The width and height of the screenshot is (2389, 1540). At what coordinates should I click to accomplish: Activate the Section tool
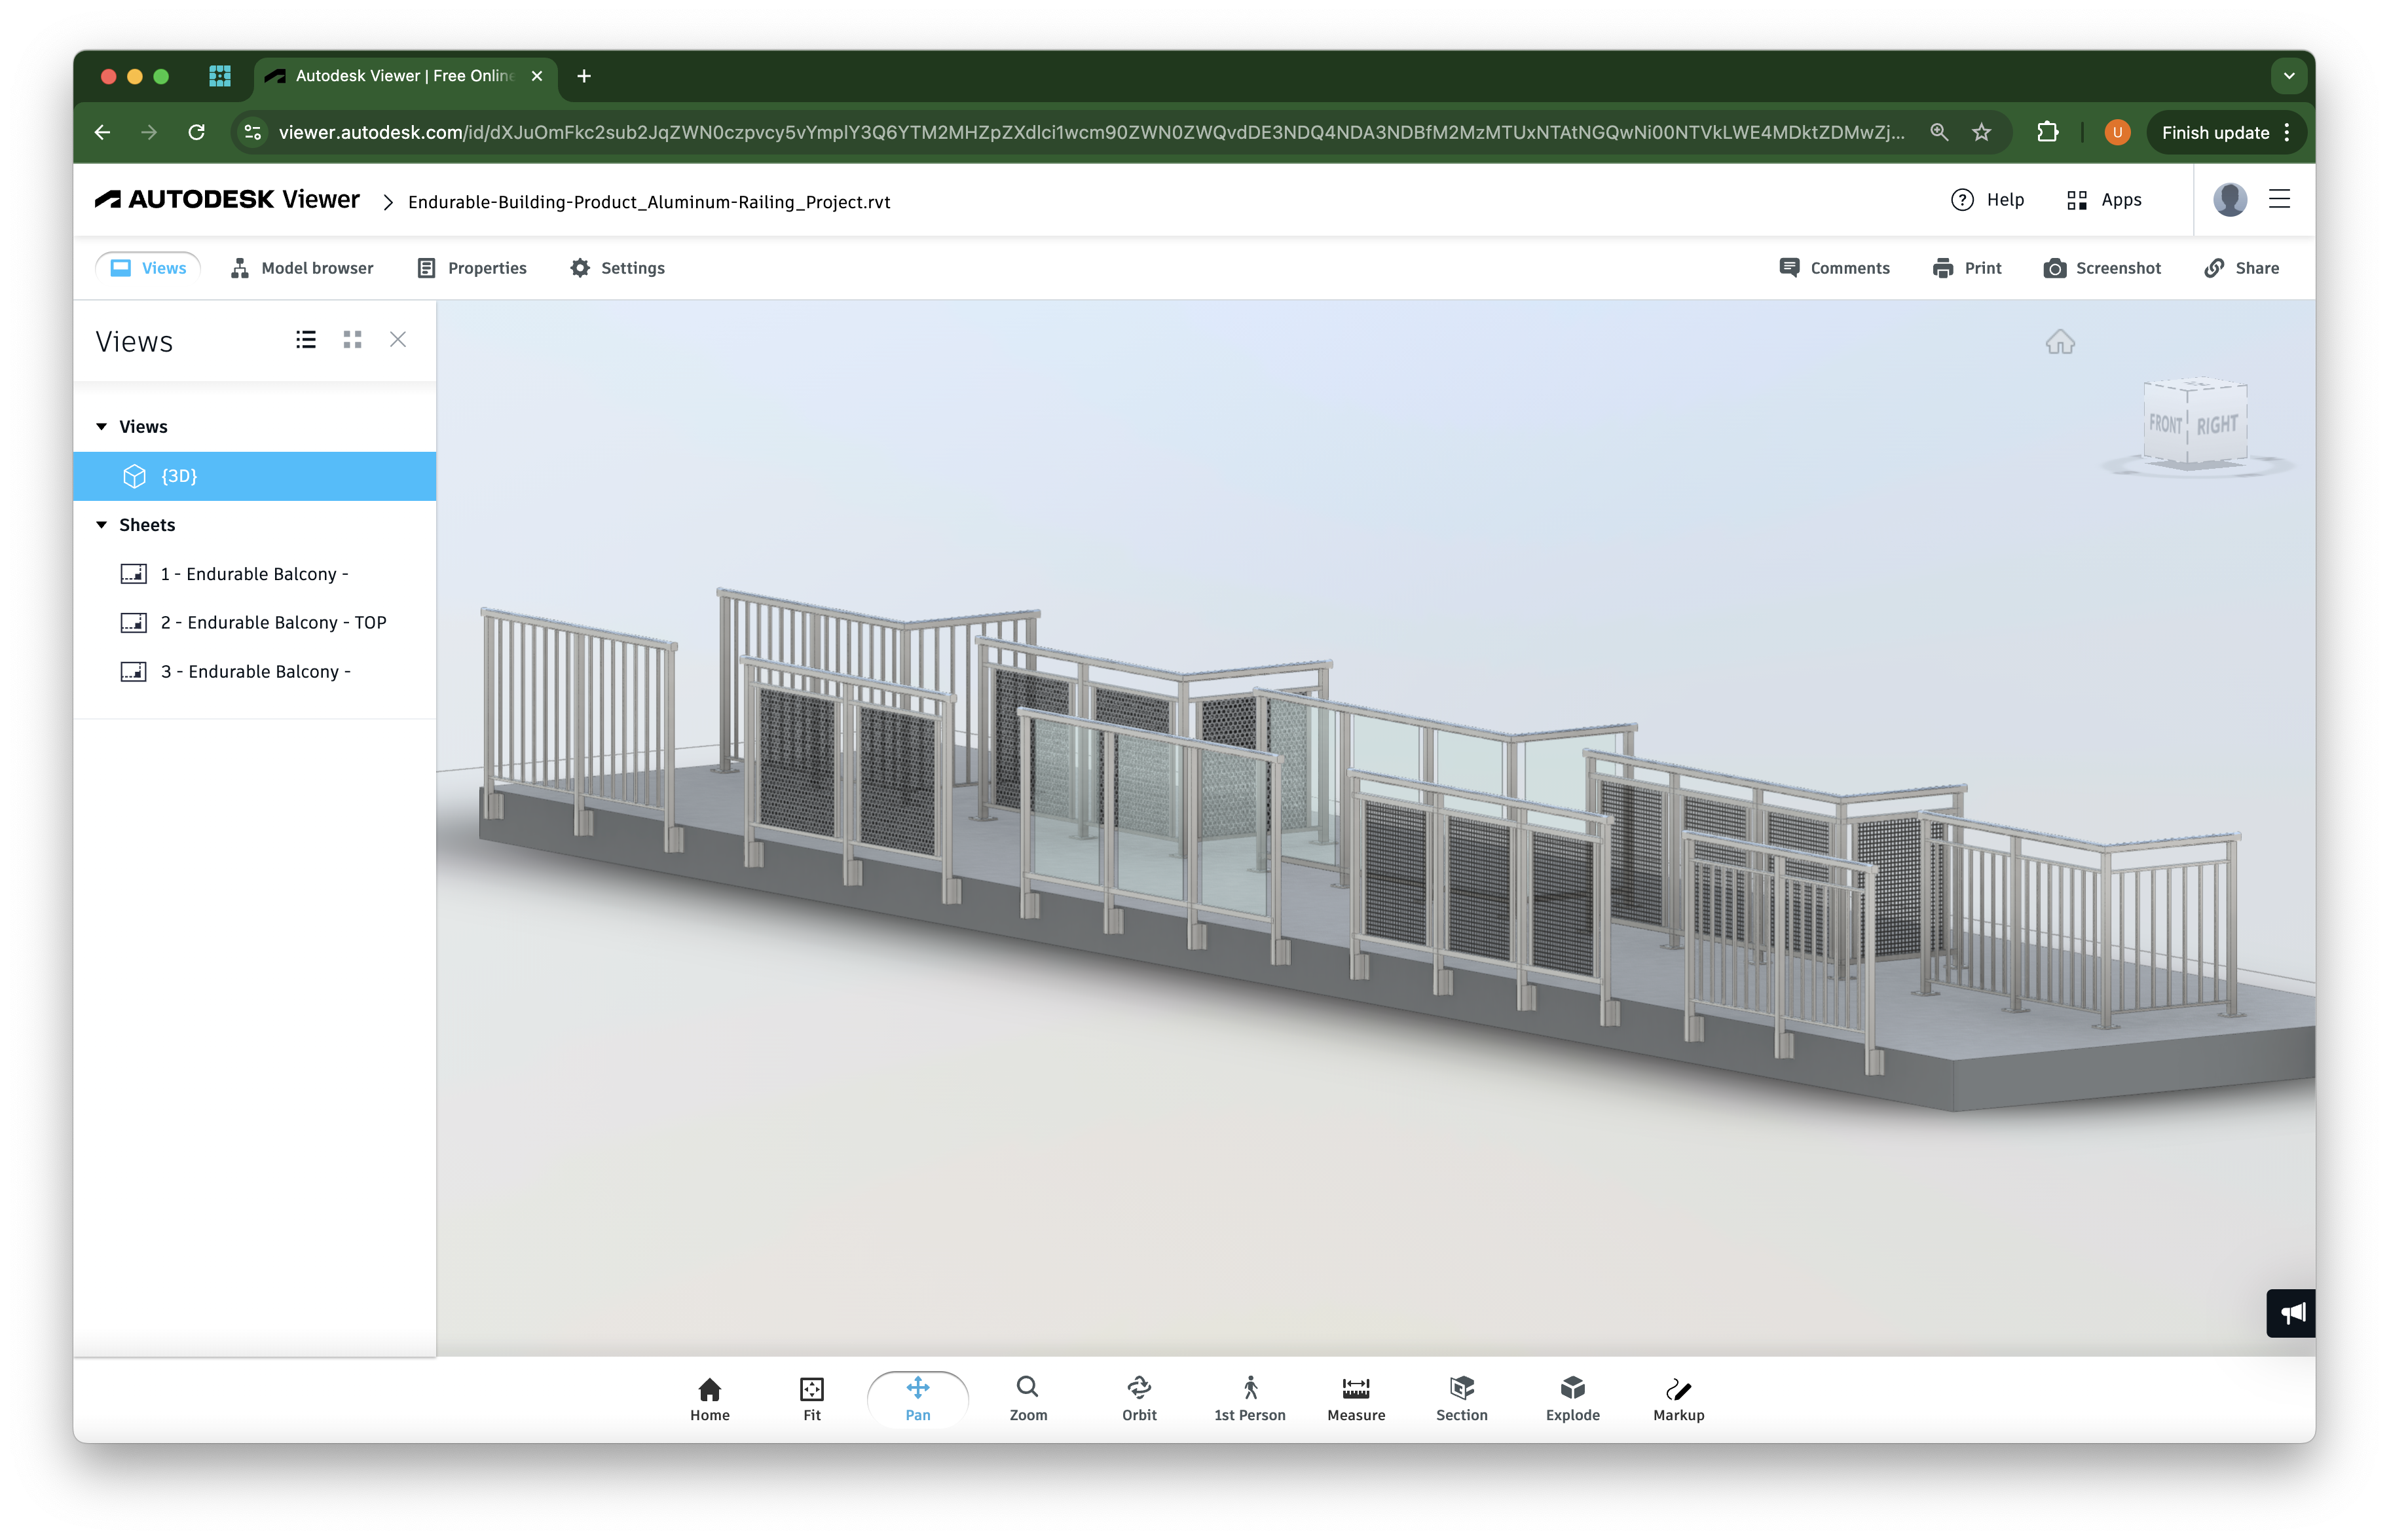click(x=1461, y=1398)
